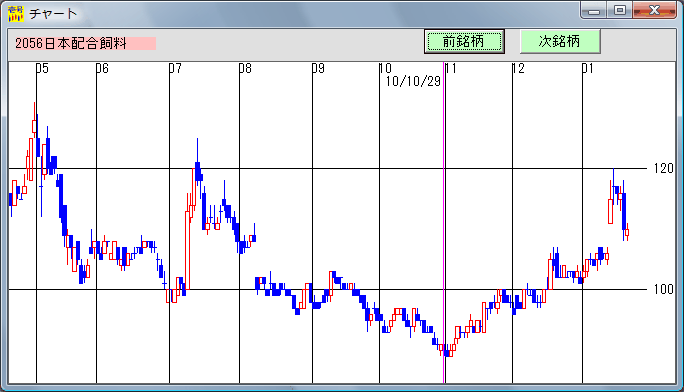Close the チャート window
684x392 pixels.
654,10
